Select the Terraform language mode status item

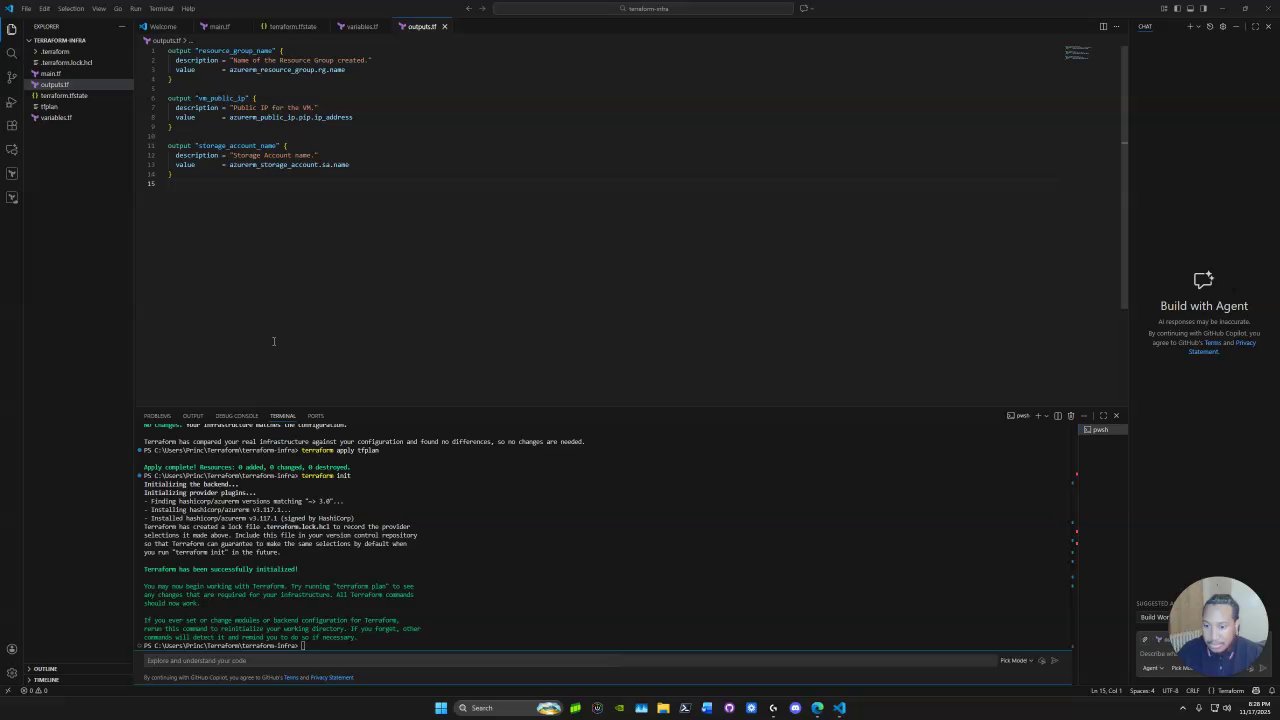point(1231,691)
